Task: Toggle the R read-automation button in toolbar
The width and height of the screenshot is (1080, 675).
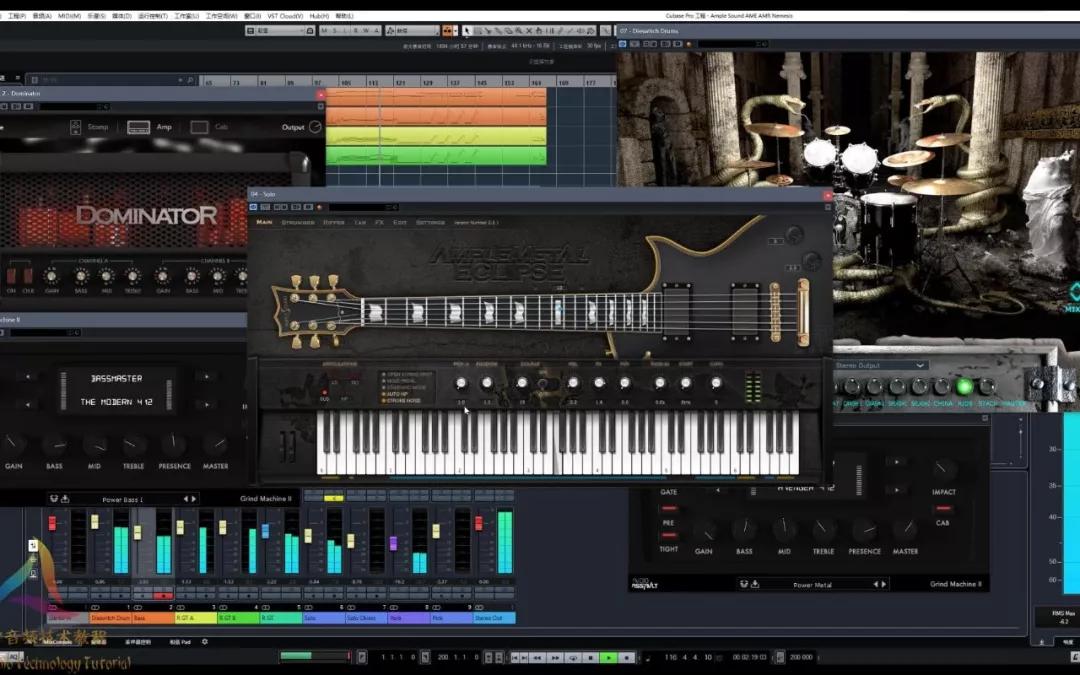Action: [x=355, y=30]
